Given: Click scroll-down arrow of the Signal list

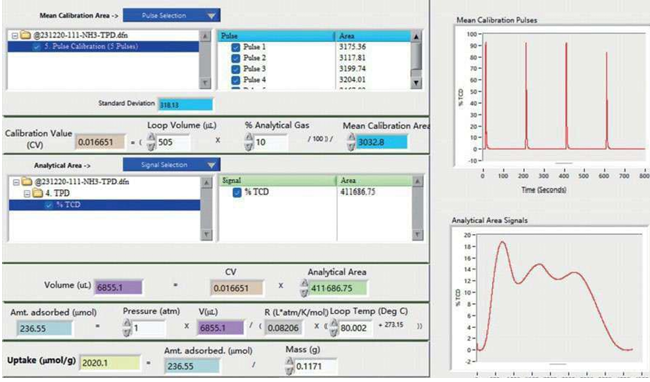Looking at the screenshot, I should click(417, 235).
